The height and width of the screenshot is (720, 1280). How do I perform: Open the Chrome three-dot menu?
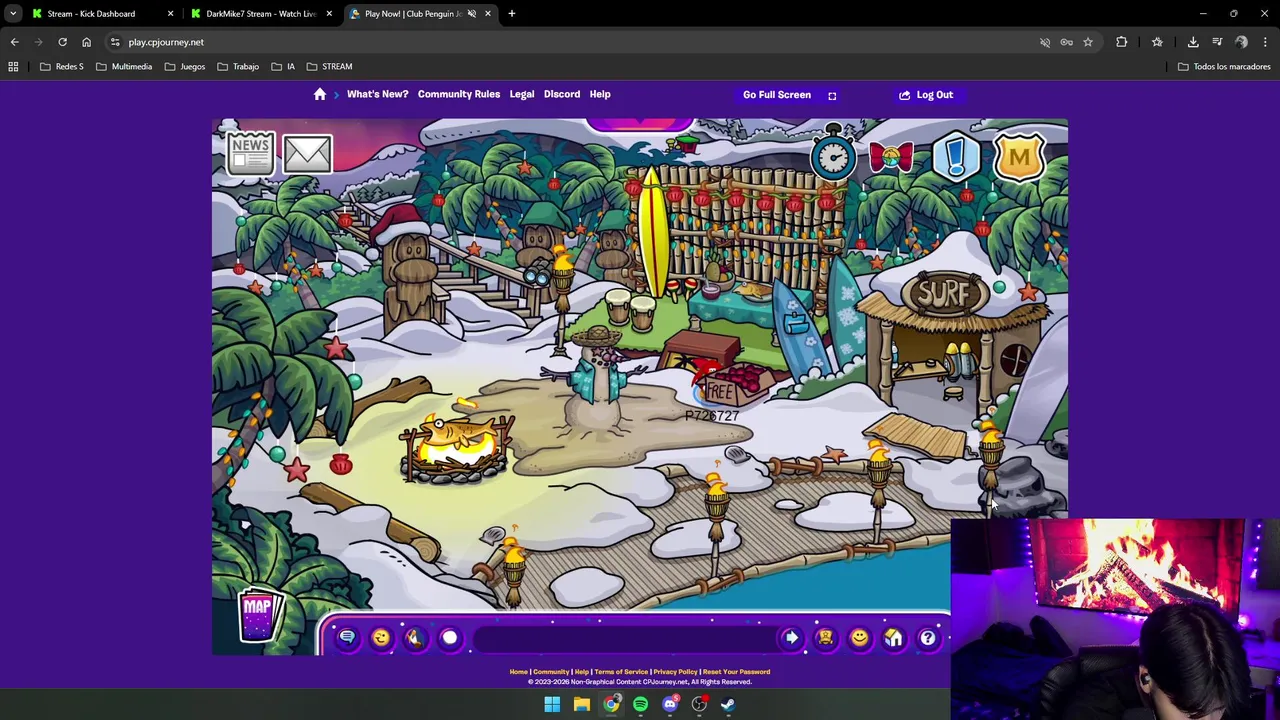(1265, 42)
